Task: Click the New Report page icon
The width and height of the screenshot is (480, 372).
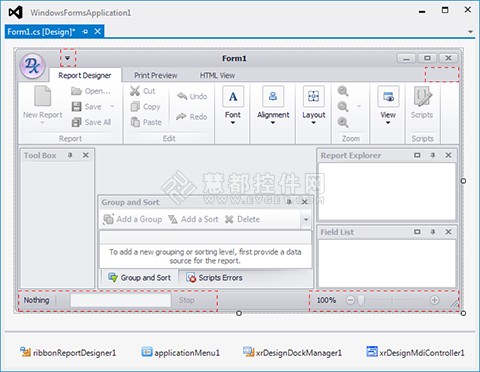Action: [43, 96]
